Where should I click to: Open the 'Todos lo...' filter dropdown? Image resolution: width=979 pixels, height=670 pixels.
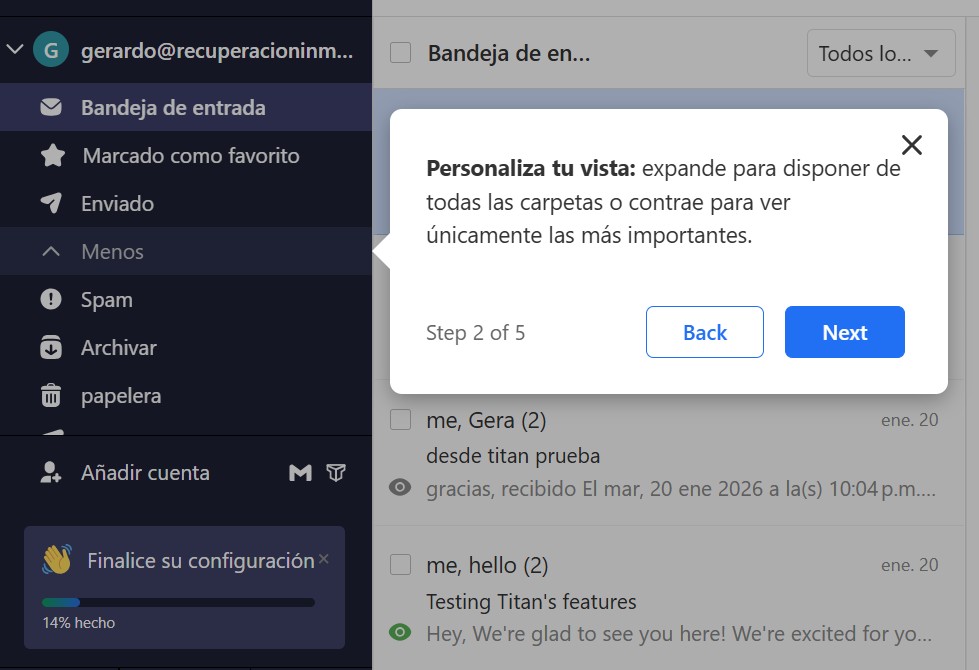pyautogui.click(x=880, y=54)
